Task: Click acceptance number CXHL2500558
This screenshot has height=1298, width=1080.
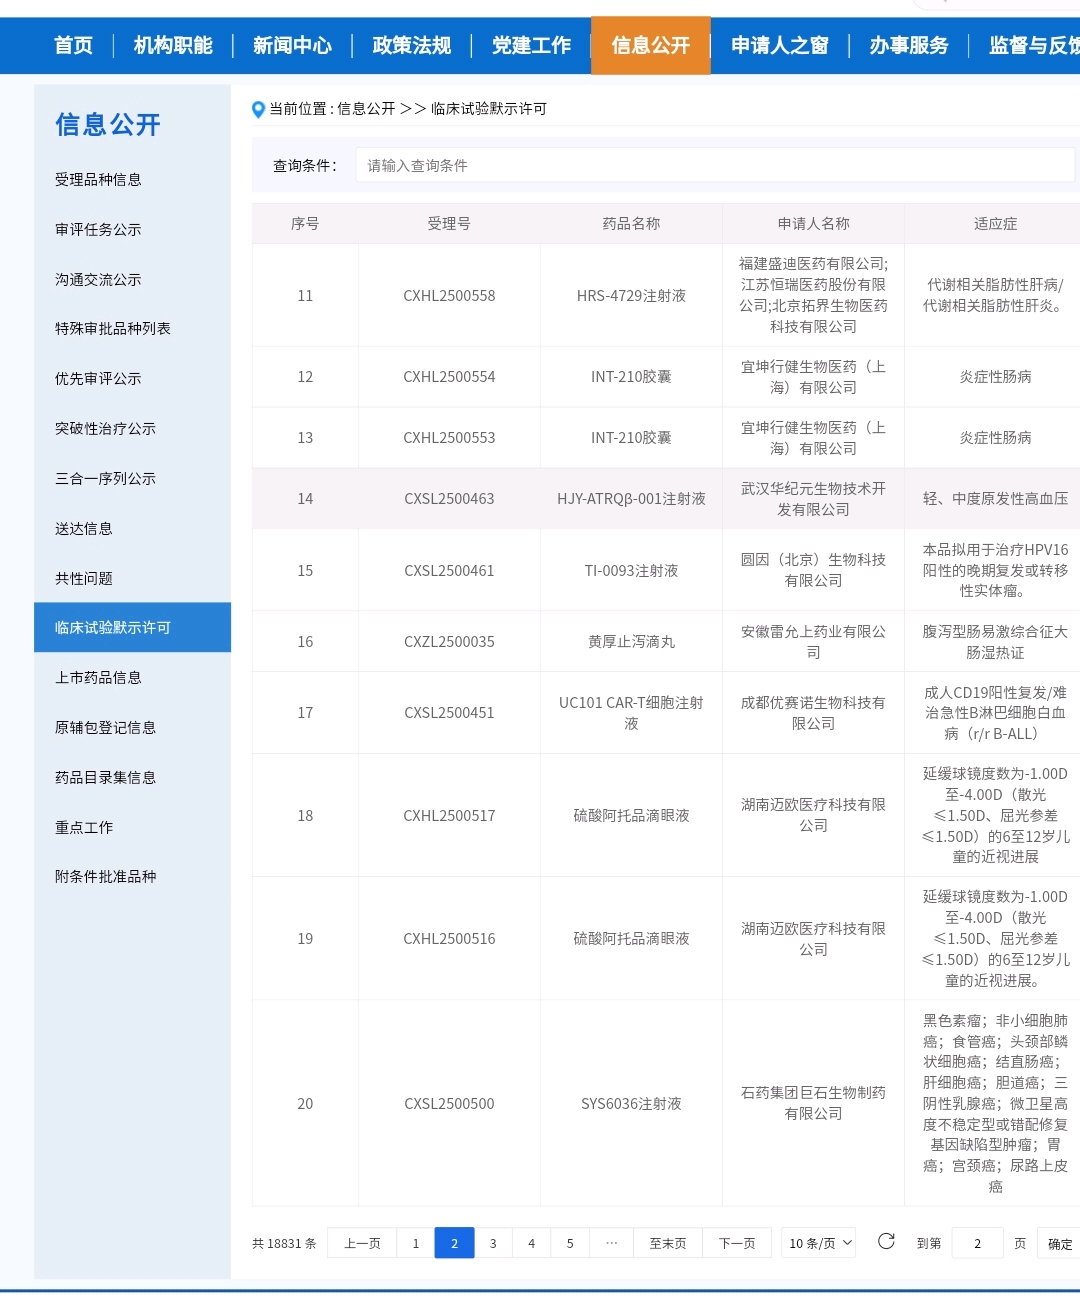Action: [449, 296]
